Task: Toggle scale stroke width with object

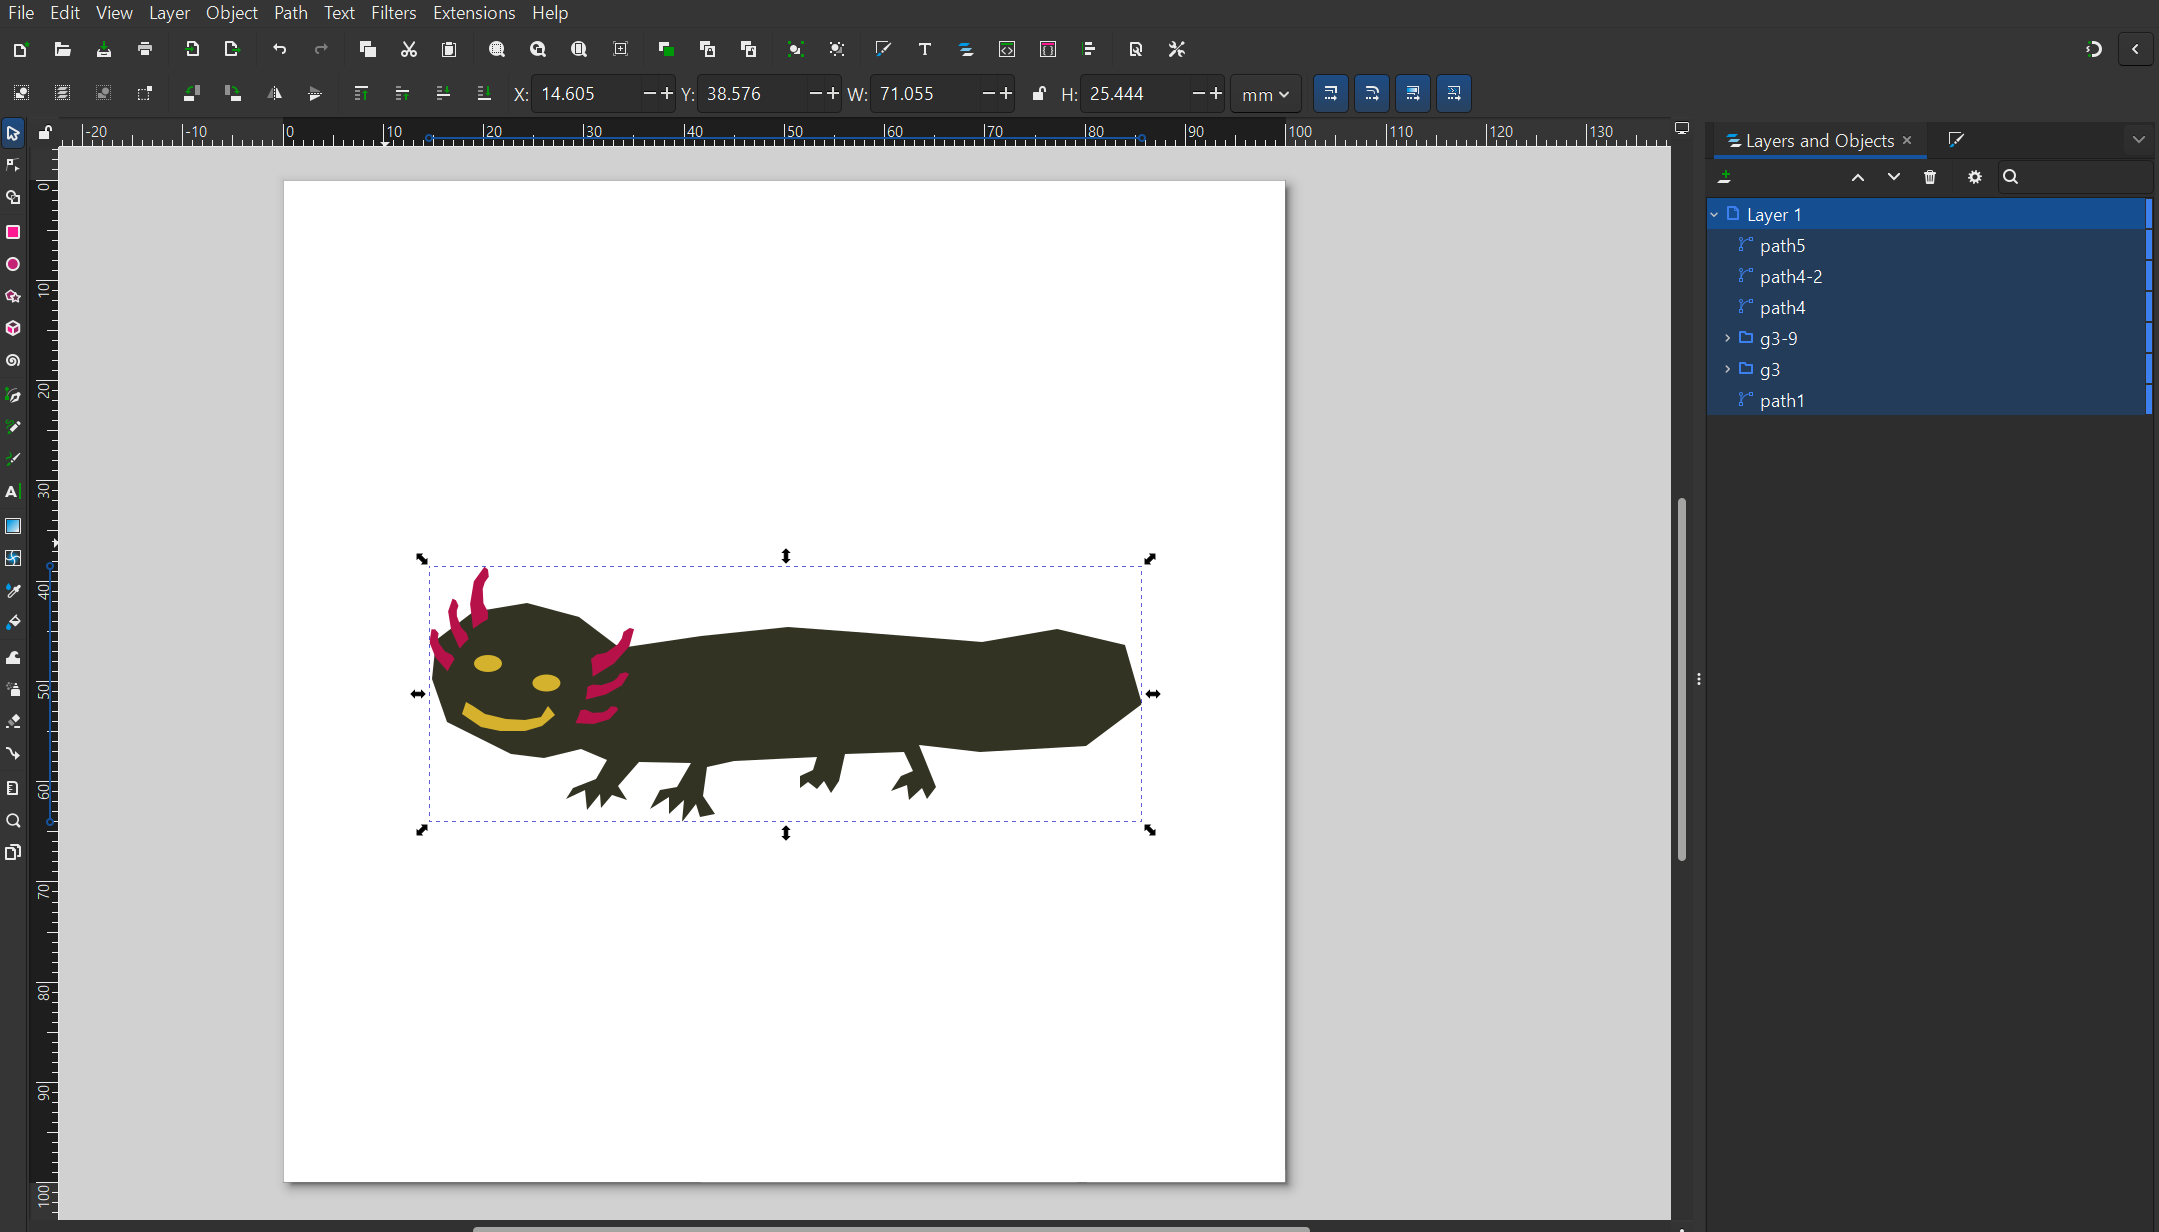Action: pos(1330,93)
